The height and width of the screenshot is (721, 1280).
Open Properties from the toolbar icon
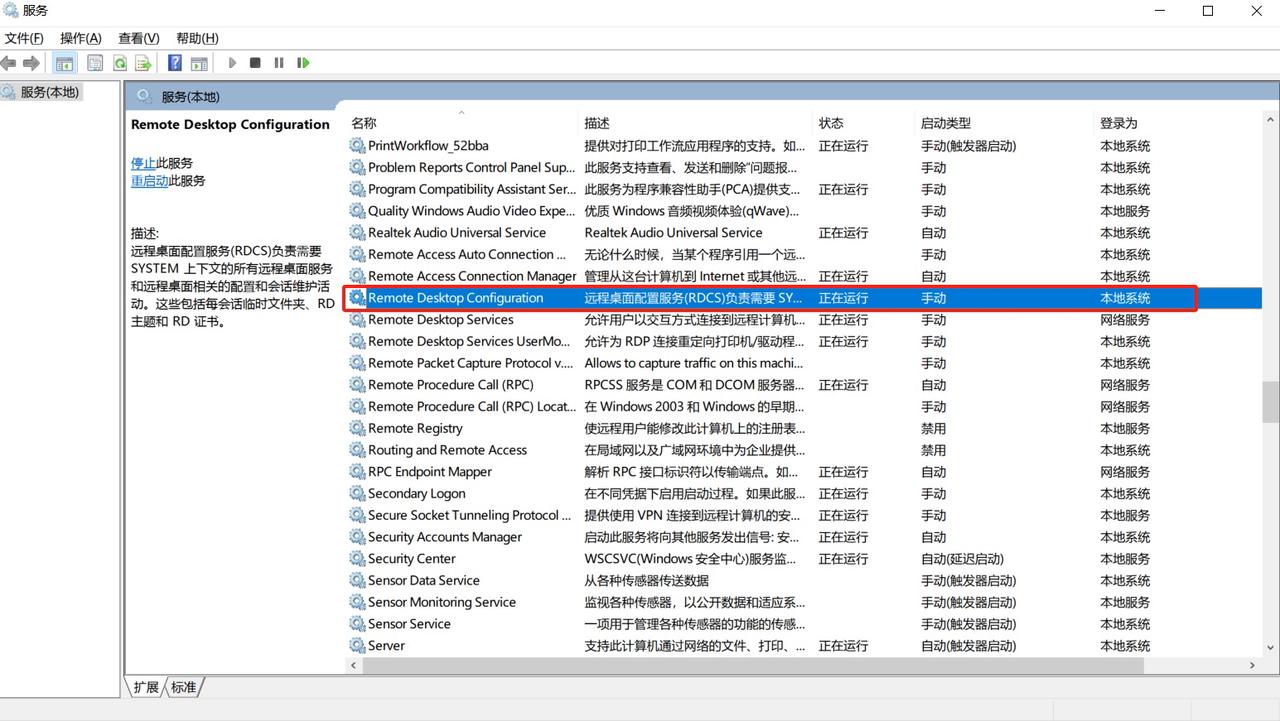tap(95, 63)
